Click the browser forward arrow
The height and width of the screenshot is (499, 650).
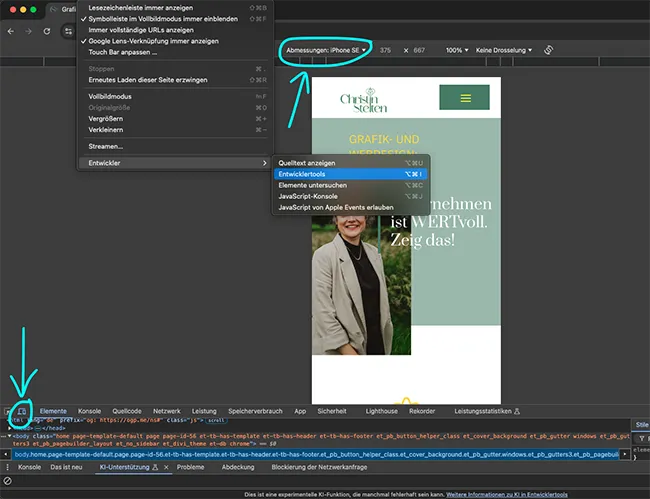pyautogui.click(x=28, y=31)
